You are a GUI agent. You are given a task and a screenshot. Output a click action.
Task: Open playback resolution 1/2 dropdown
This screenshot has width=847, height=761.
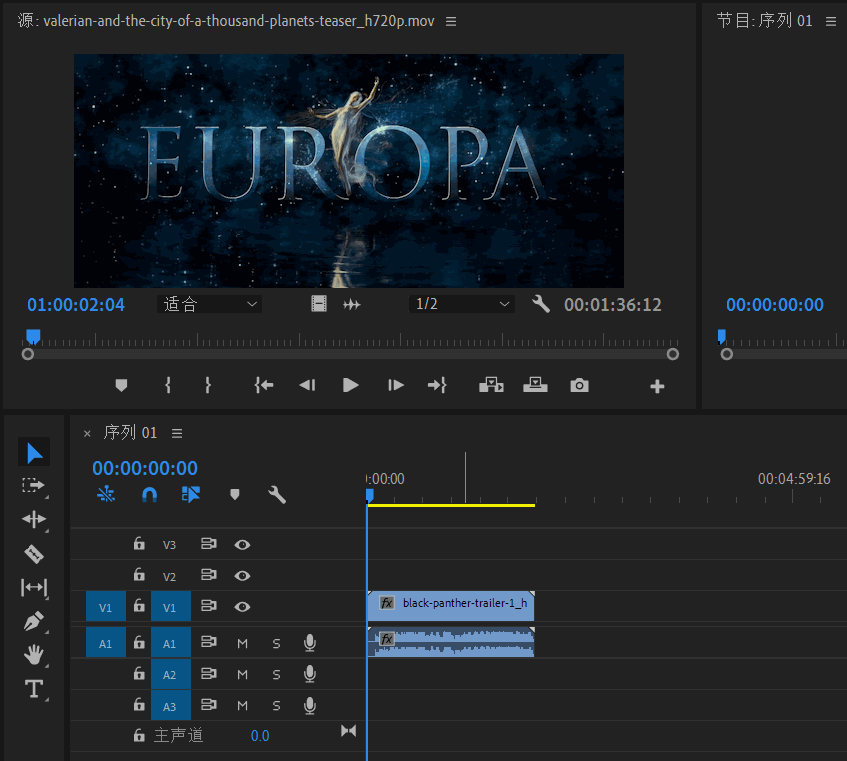click(461, 304)
